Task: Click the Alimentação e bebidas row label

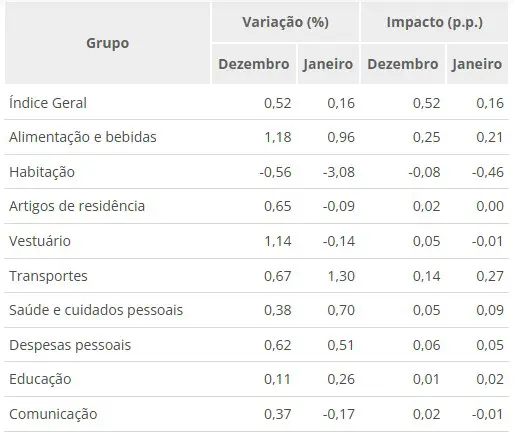Action: [83, 137]
